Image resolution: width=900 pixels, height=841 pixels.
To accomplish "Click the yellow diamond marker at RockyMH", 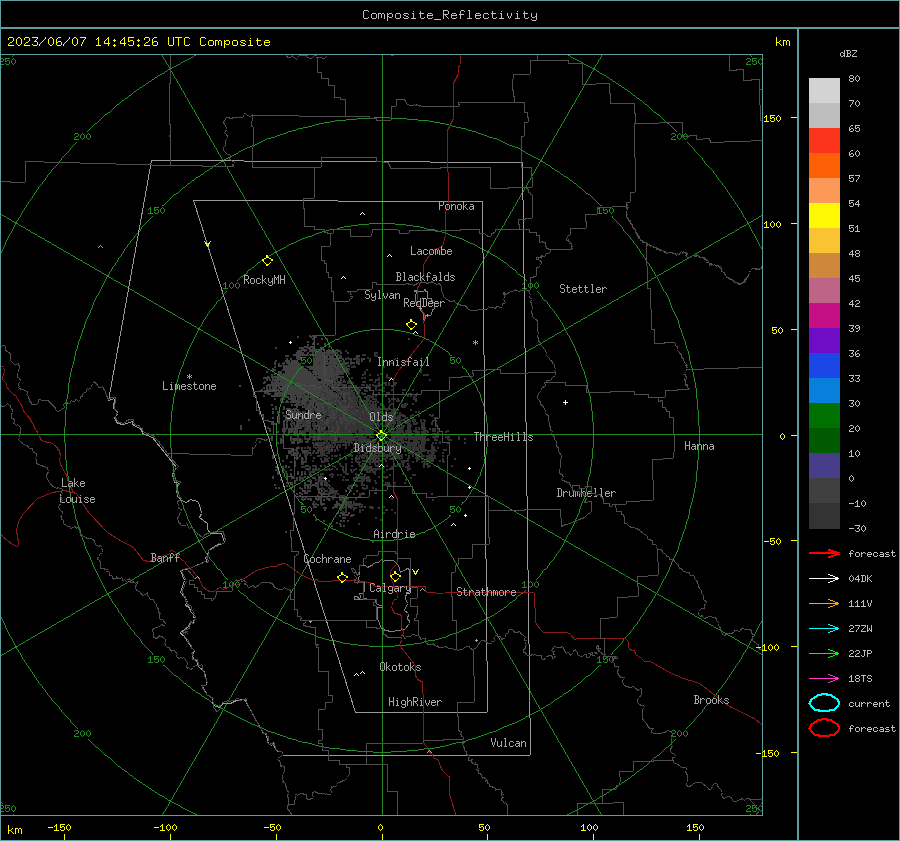I will (x=267, y=261).
